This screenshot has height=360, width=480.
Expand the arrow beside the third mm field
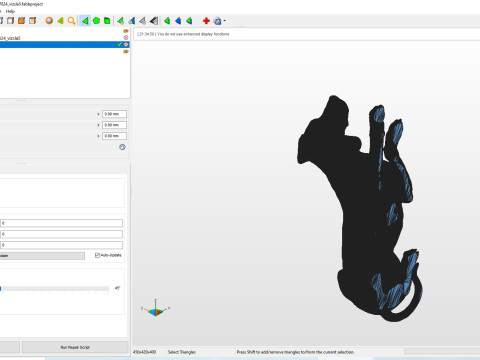98,136
